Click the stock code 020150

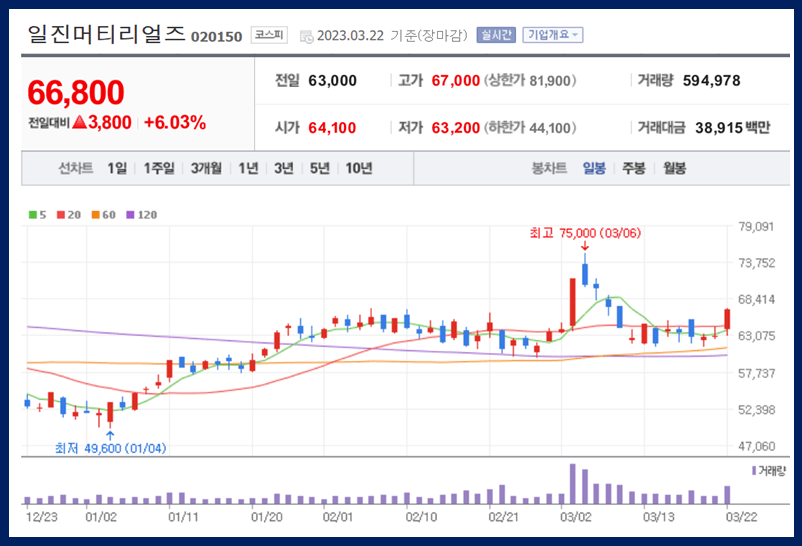coord(216,37)
